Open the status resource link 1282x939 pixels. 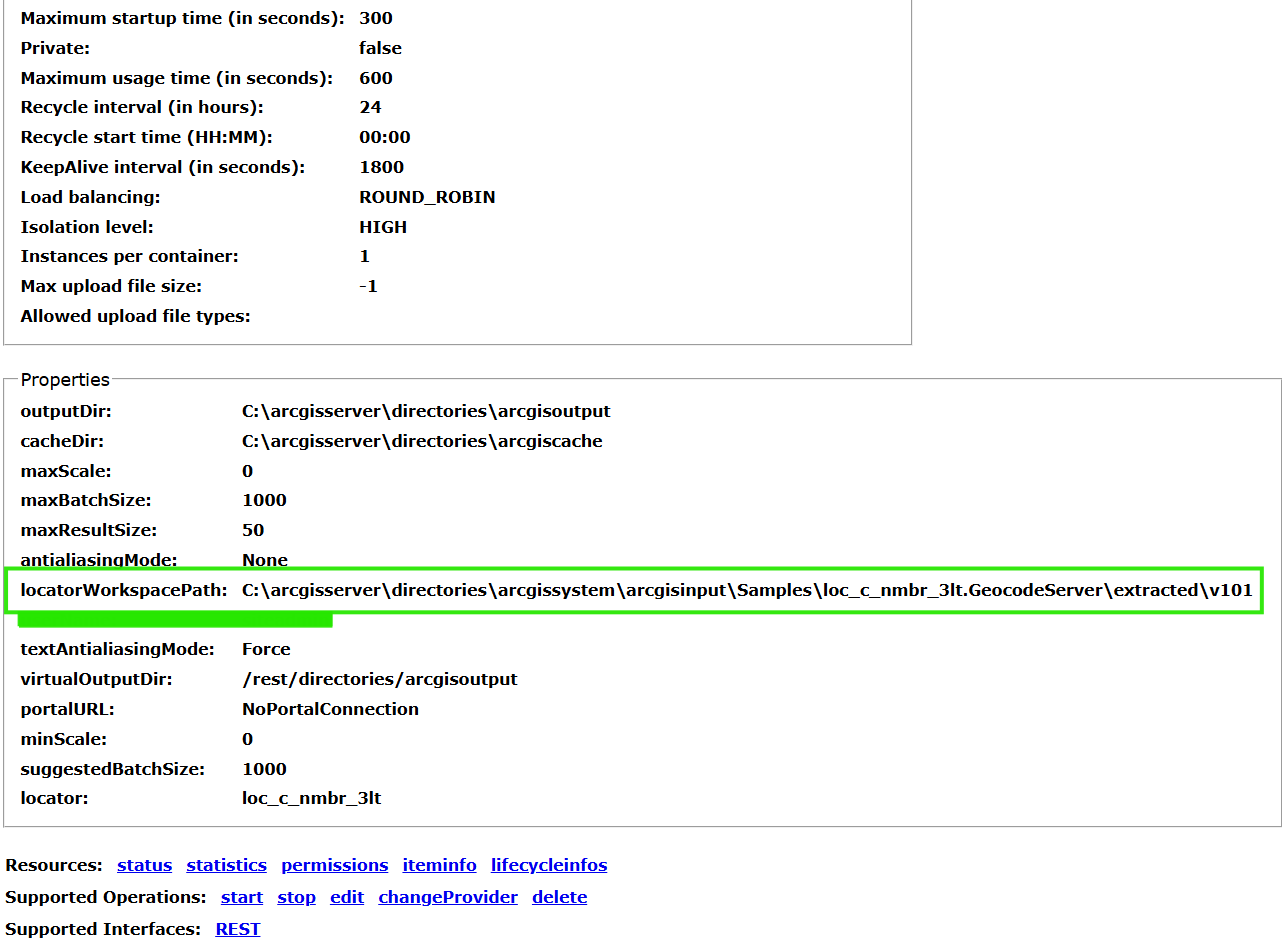click(x=144, y=865)
